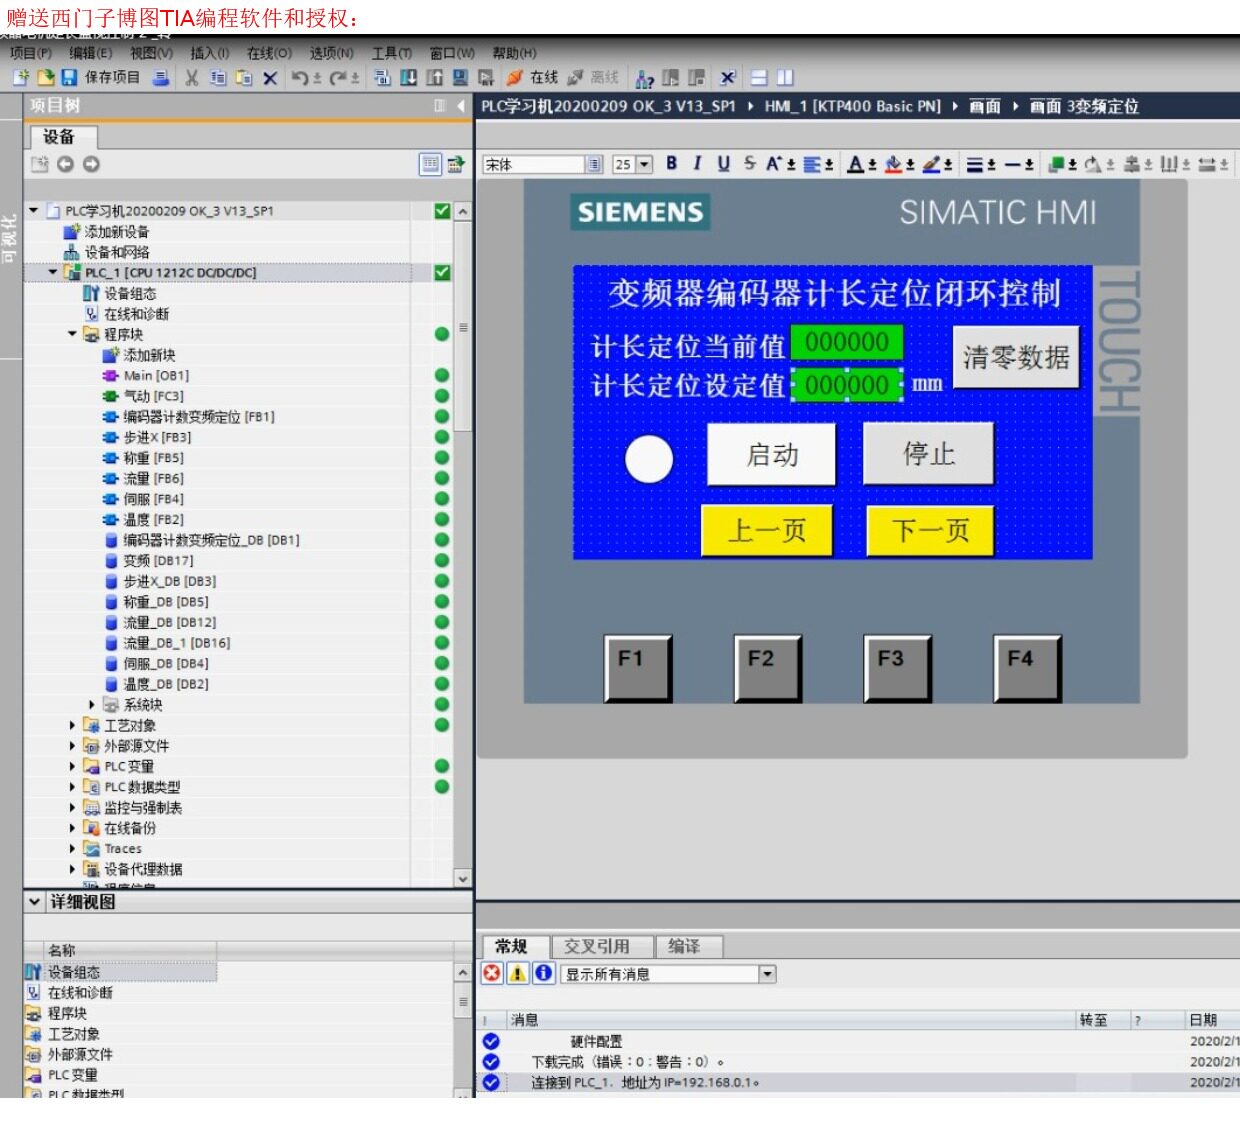Click the 清零数据 button on HMI screen
1240x1134 pixels.
(x=1016, y=357)
